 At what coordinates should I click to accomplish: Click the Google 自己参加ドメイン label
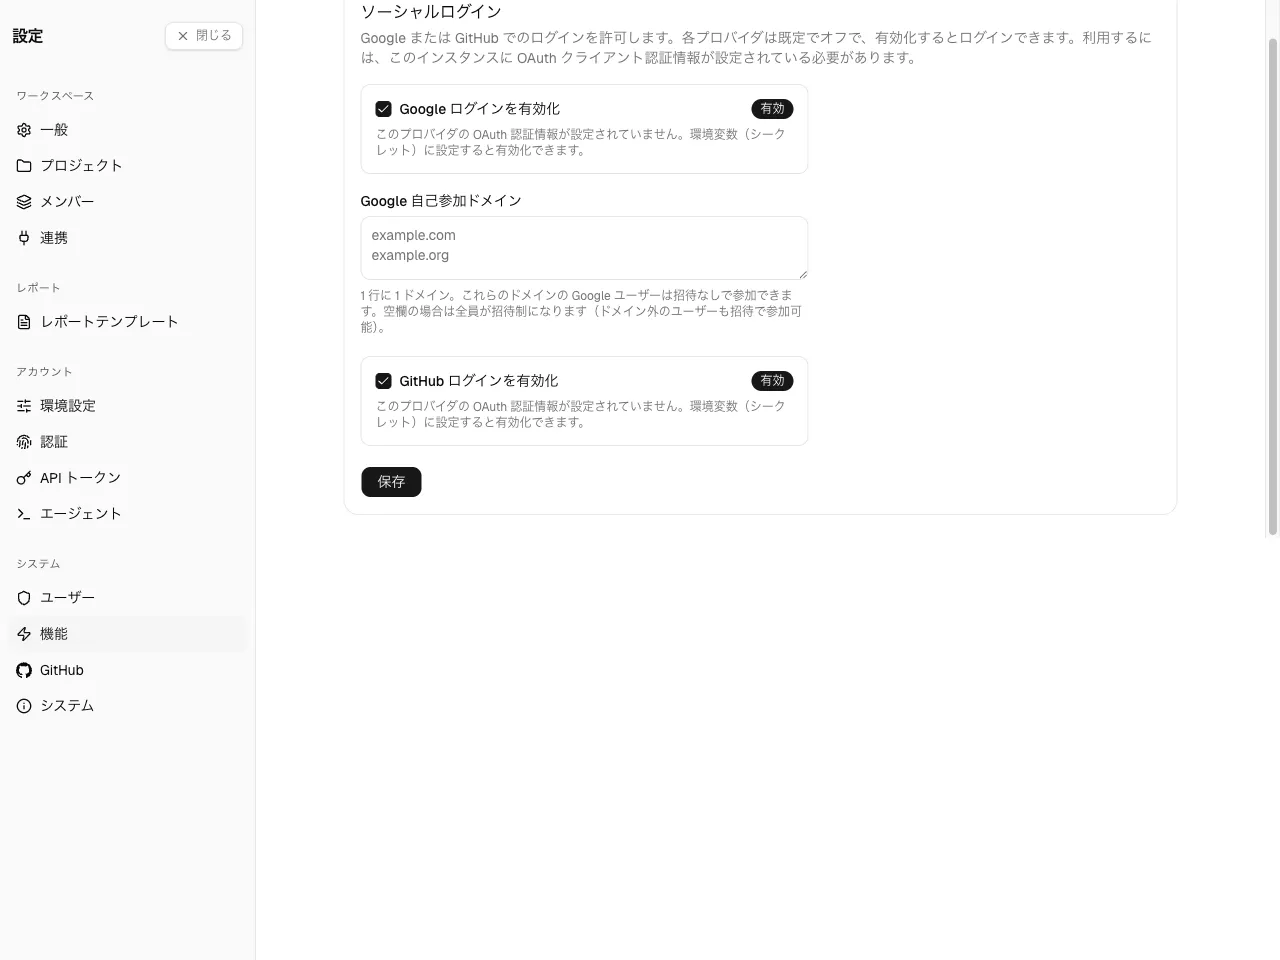point(441,201)
